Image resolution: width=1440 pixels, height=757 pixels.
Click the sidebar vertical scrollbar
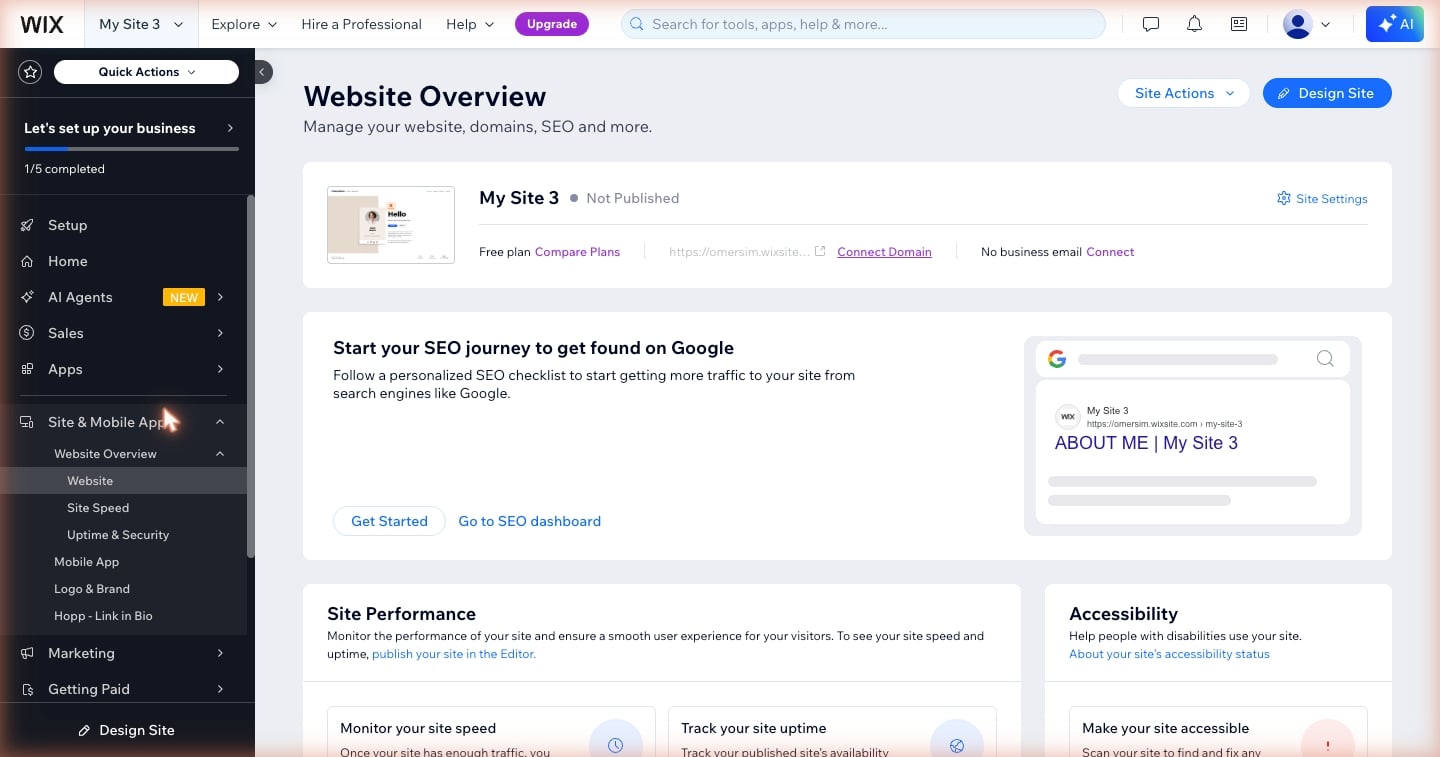(x=251, y=375)
